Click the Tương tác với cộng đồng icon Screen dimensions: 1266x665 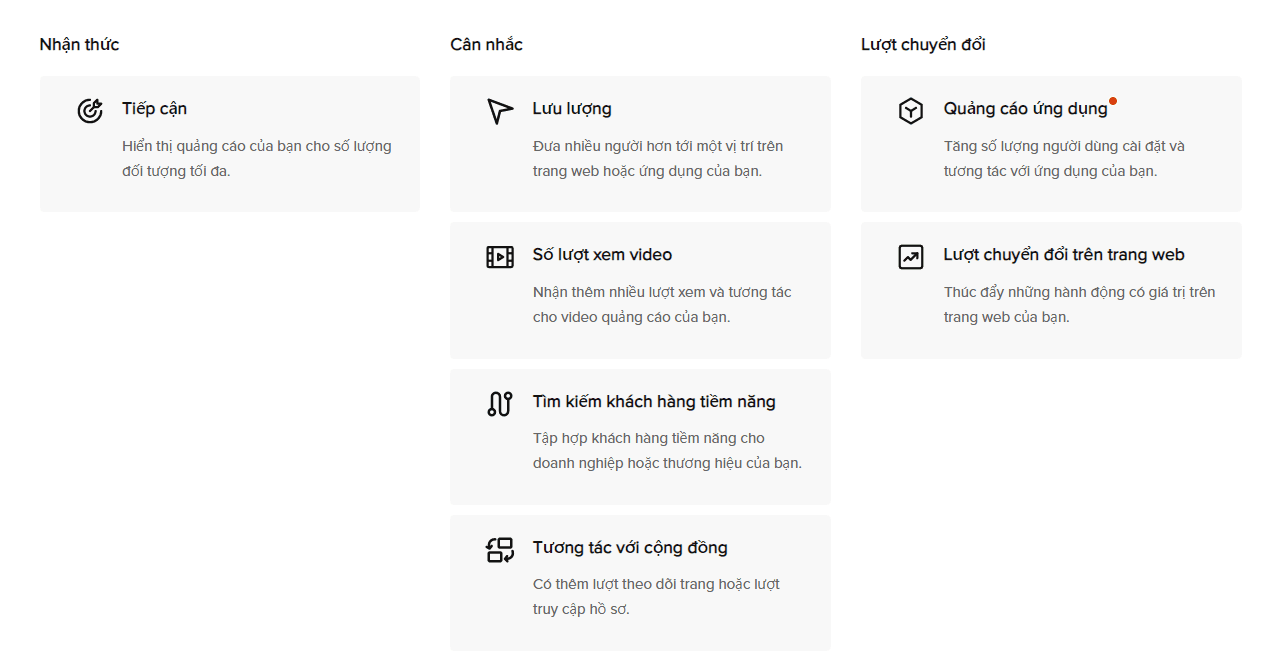click(500, 550)
